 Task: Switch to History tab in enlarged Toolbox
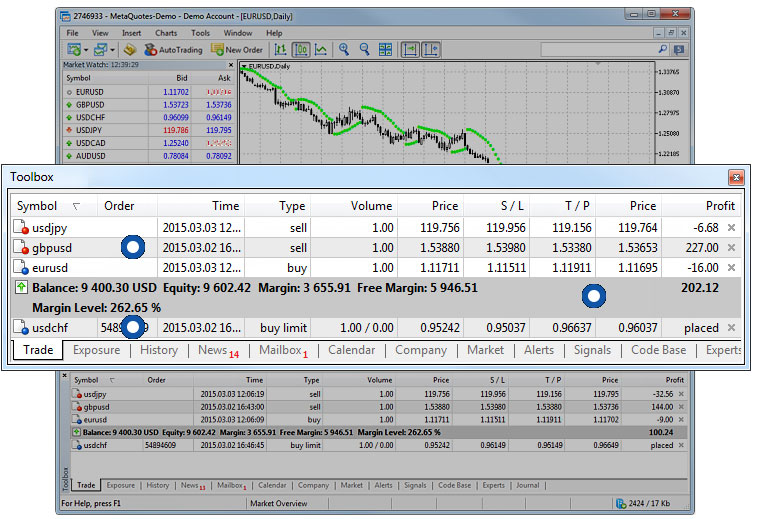pyautogui.click(x=159, y=350)
